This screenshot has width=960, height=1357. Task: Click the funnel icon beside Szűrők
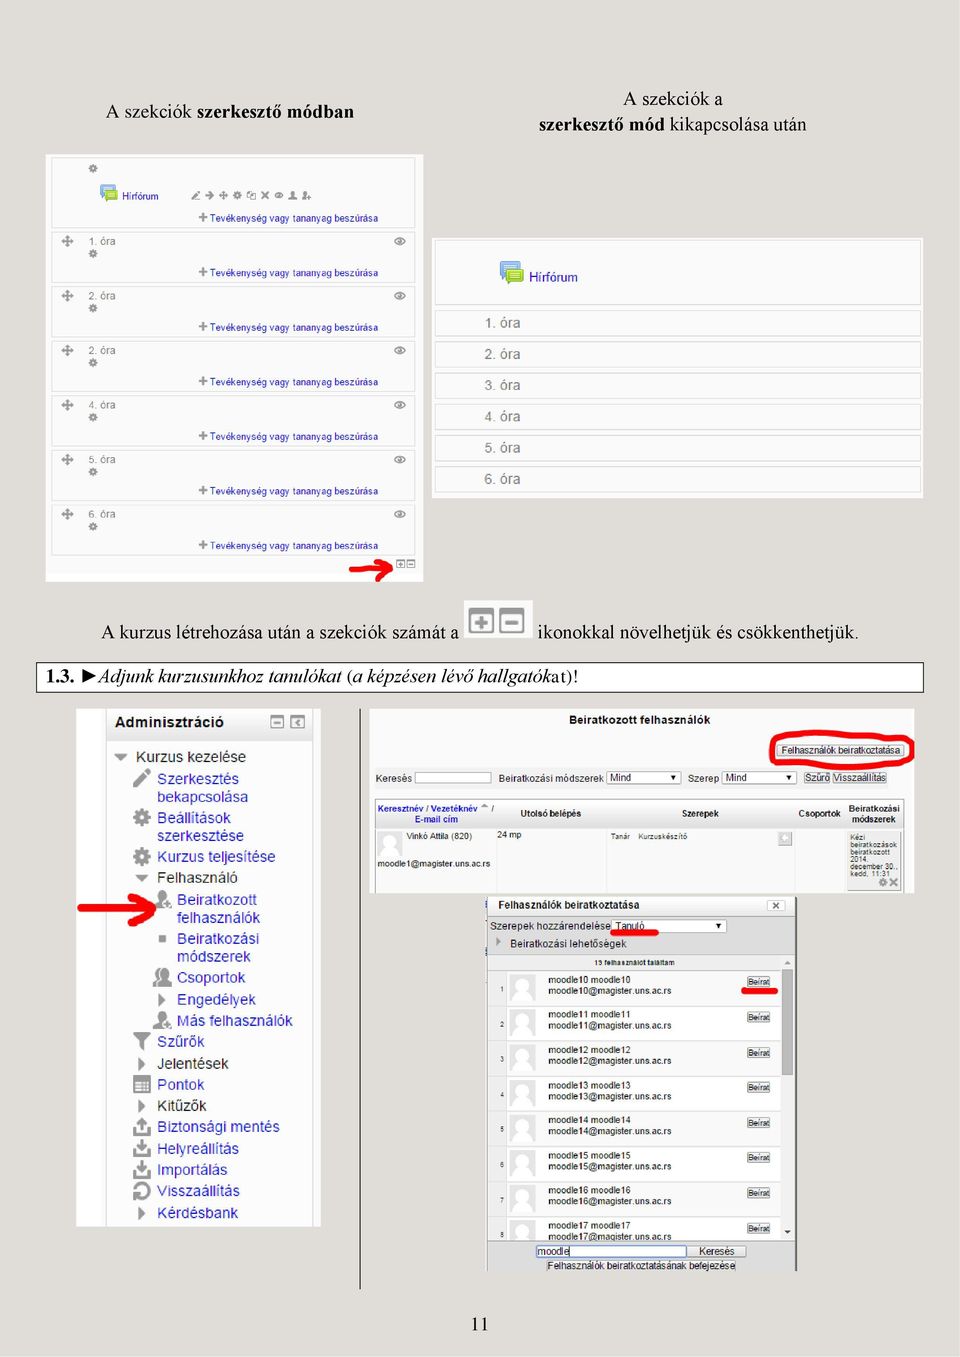point(142,1041)
